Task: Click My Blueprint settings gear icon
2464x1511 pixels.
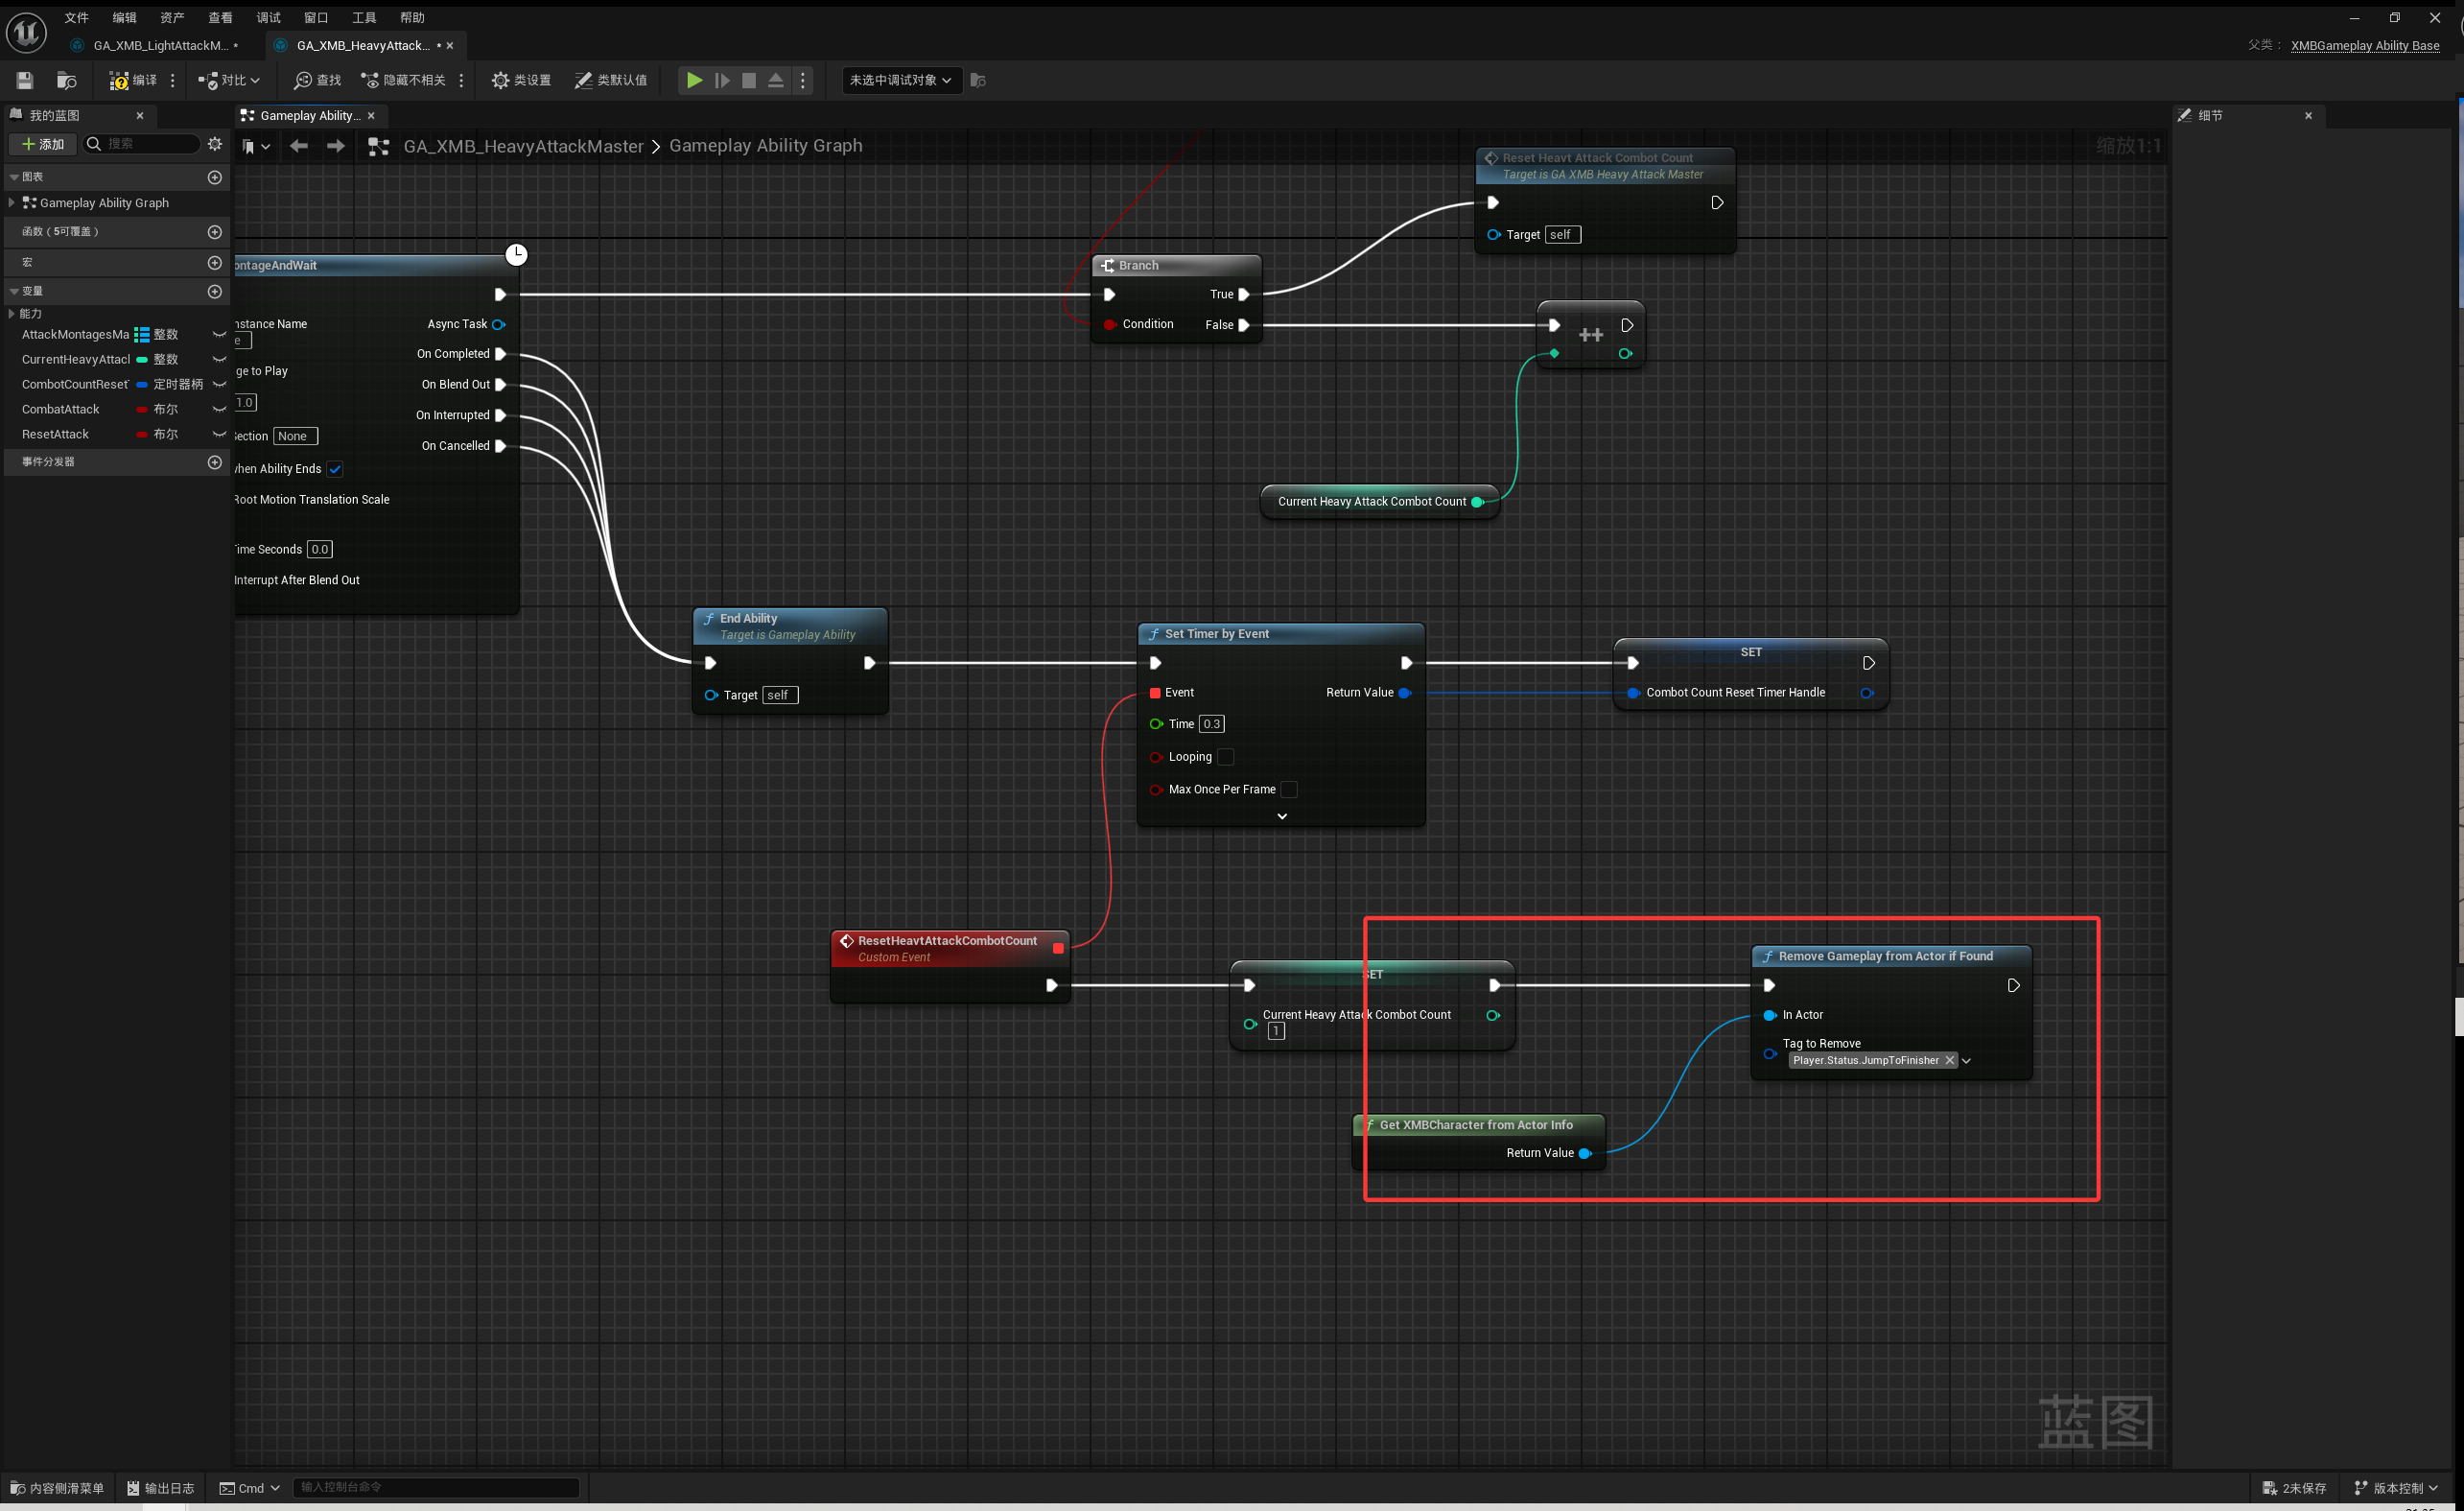Action: tap(214, 144)
